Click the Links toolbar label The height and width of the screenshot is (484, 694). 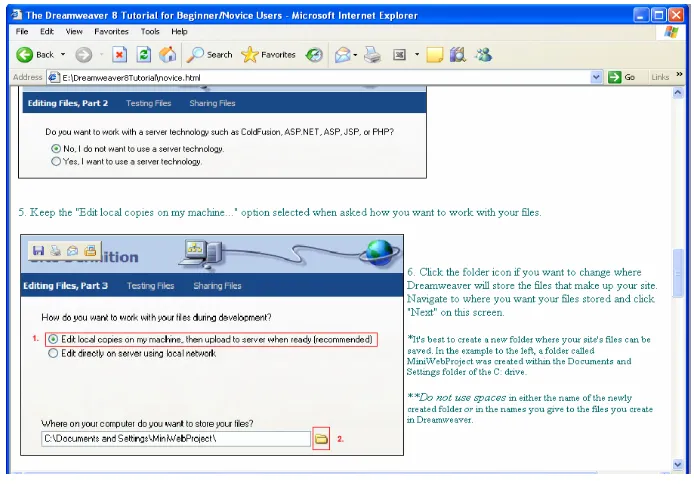[x=660, y=77]
